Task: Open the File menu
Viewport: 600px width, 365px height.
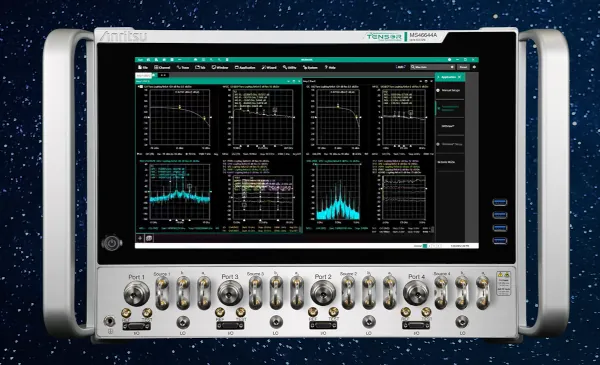Action: click(143, 67)
